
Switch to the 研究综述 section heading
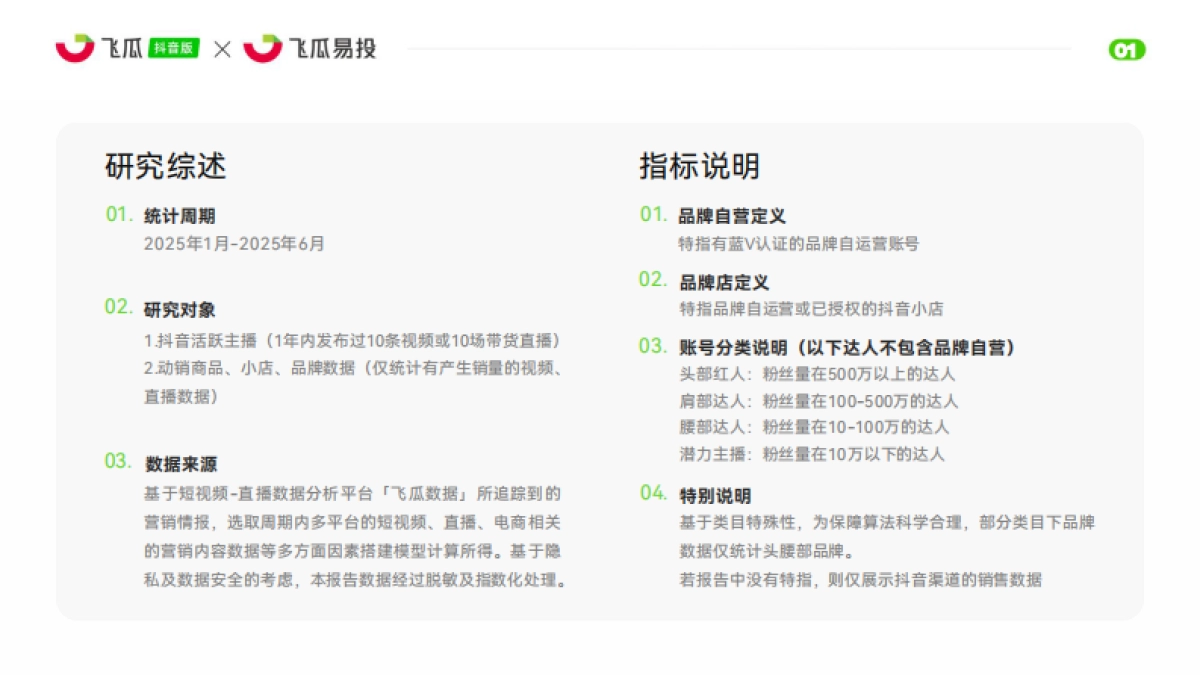click(x=163, y=169)
